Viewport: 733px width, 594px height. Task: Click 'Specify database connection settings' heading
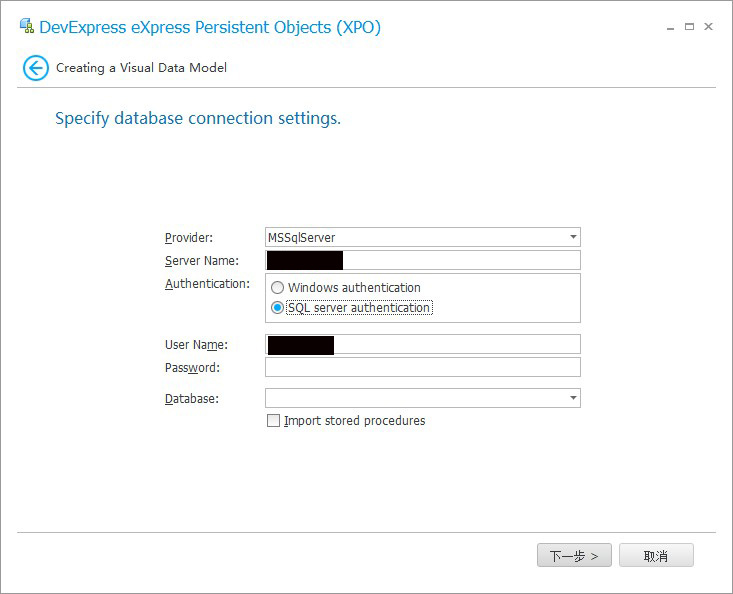point(198,119)
